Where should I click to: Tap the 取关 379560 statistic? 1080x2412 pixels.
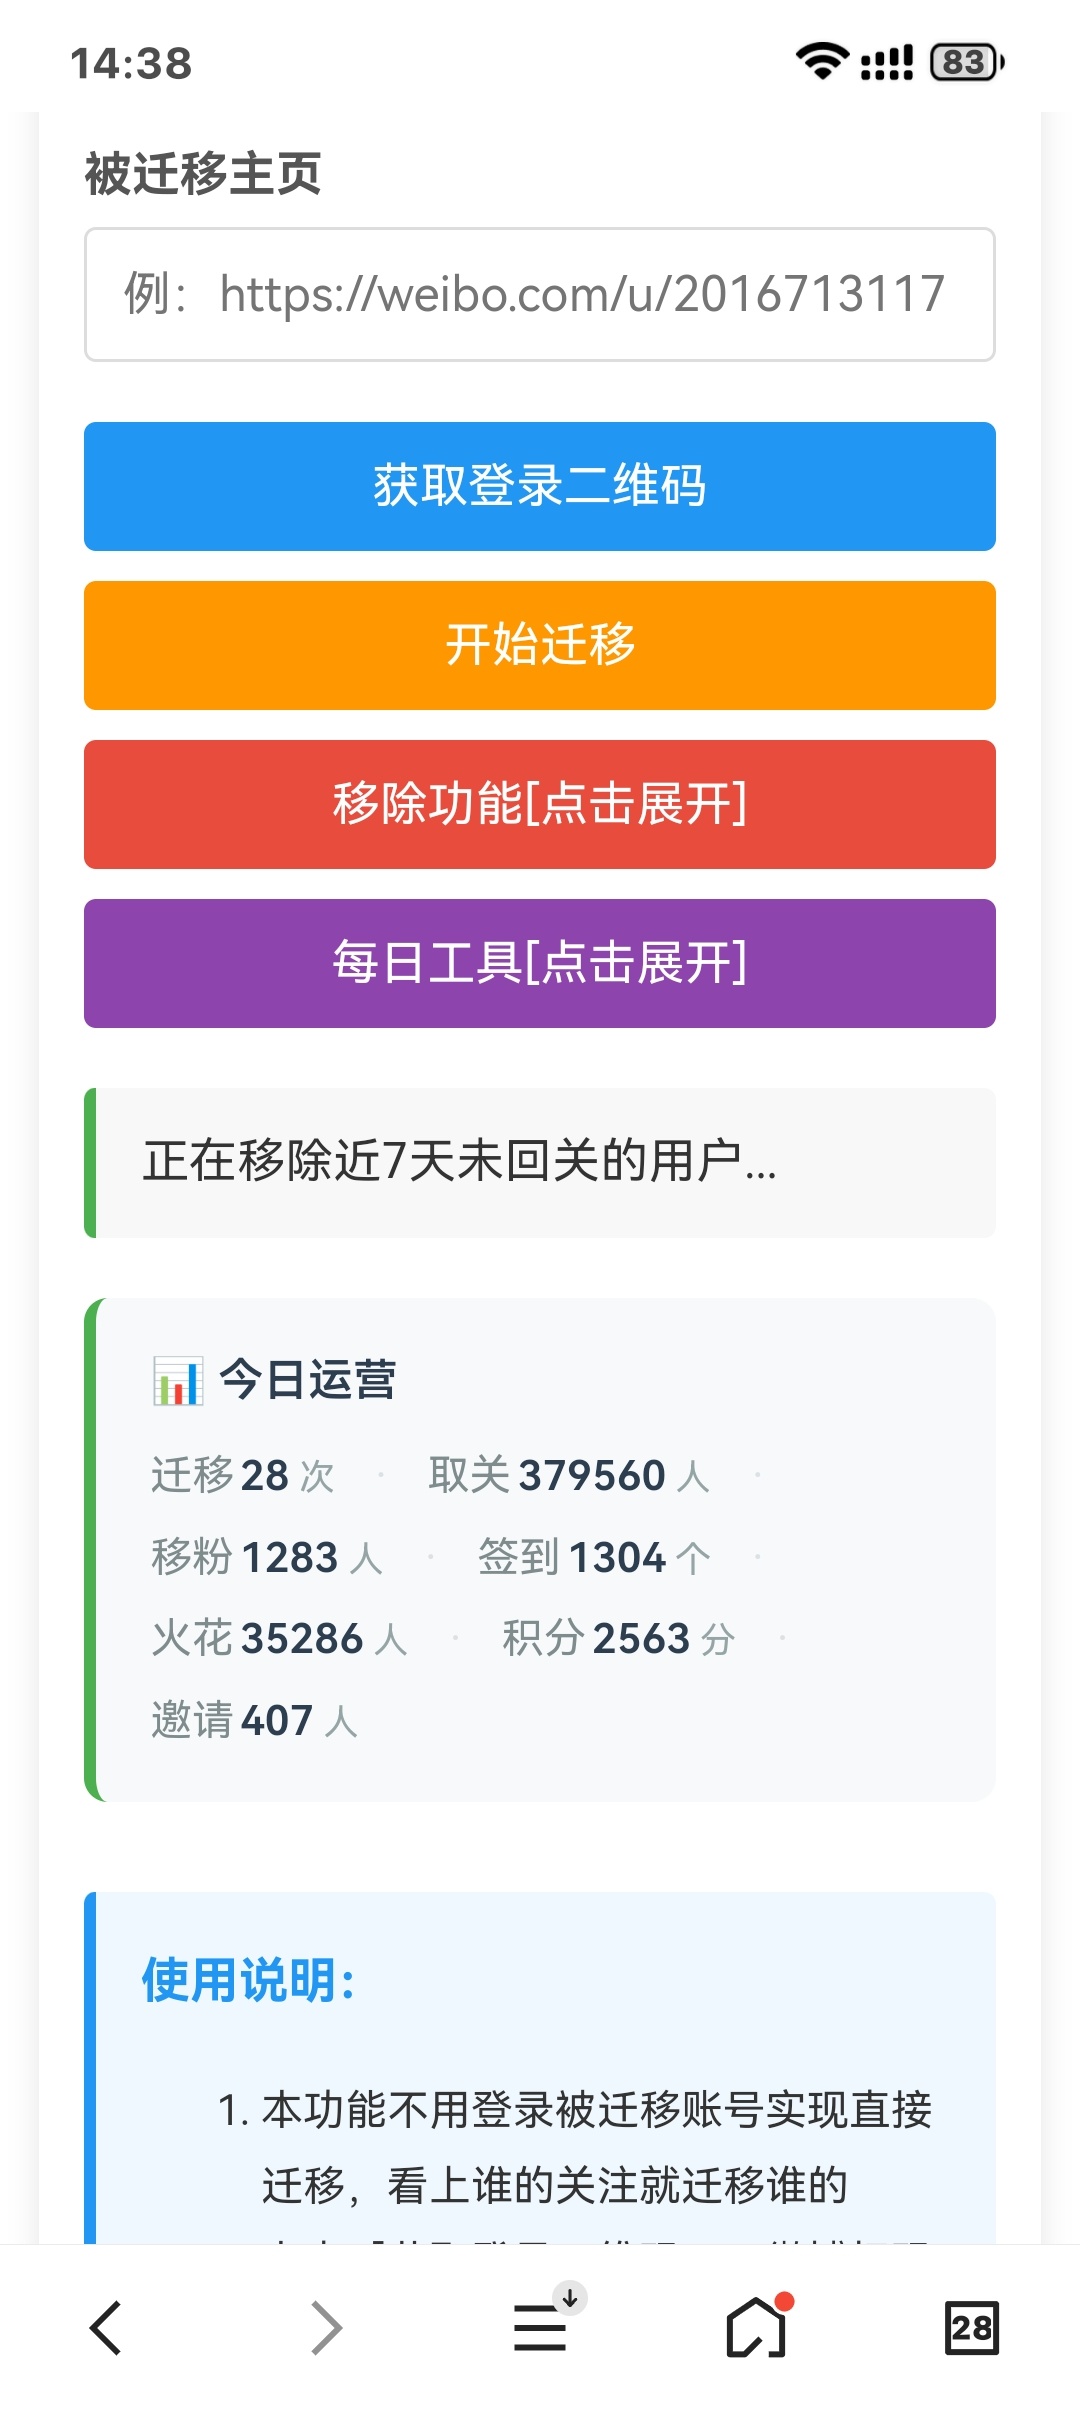tap(569, 1475)
